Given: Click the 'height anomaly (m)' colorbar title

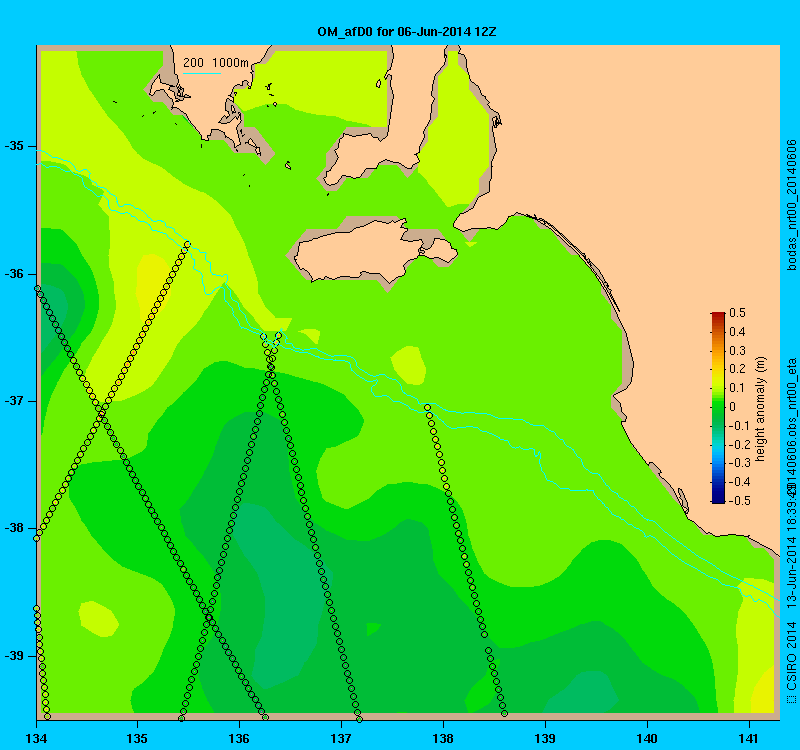Looking at the screenshot, I should point(761,409).
